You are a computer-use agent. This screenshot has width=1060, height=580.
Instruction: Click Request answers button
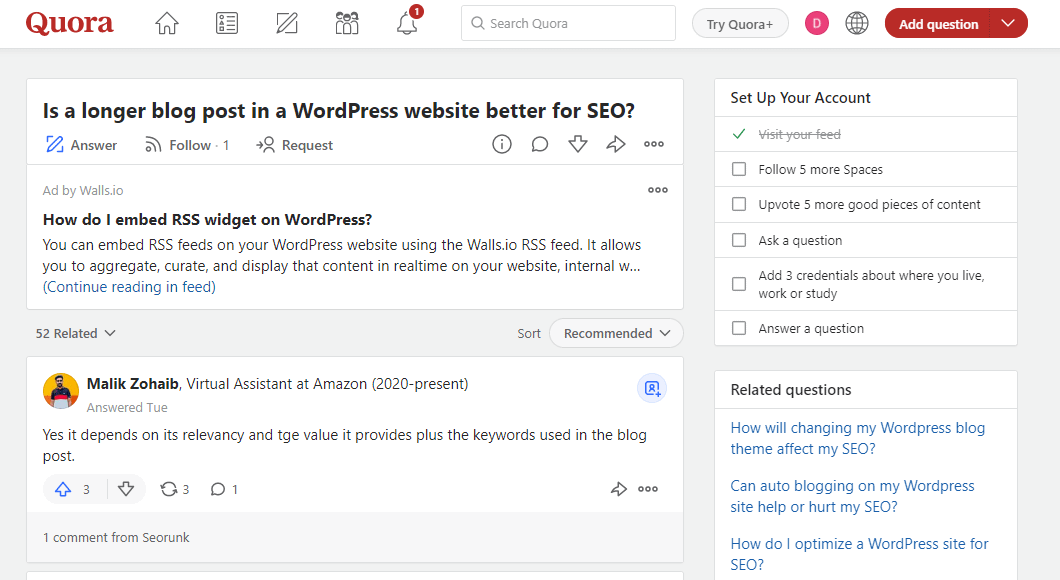295,145
